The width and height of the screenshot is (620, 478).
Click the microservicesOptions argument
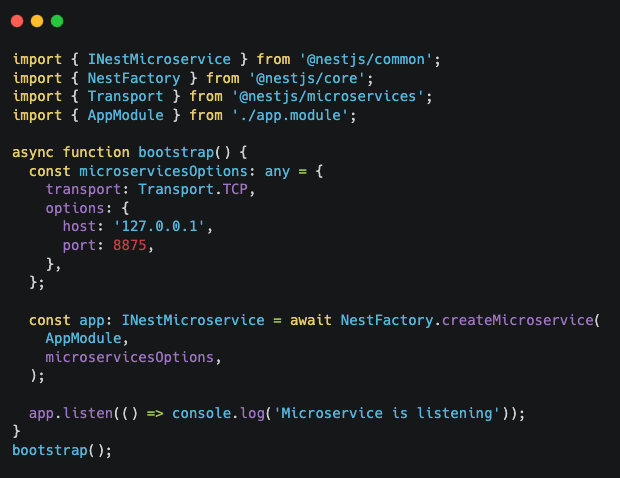click(130, 357)
